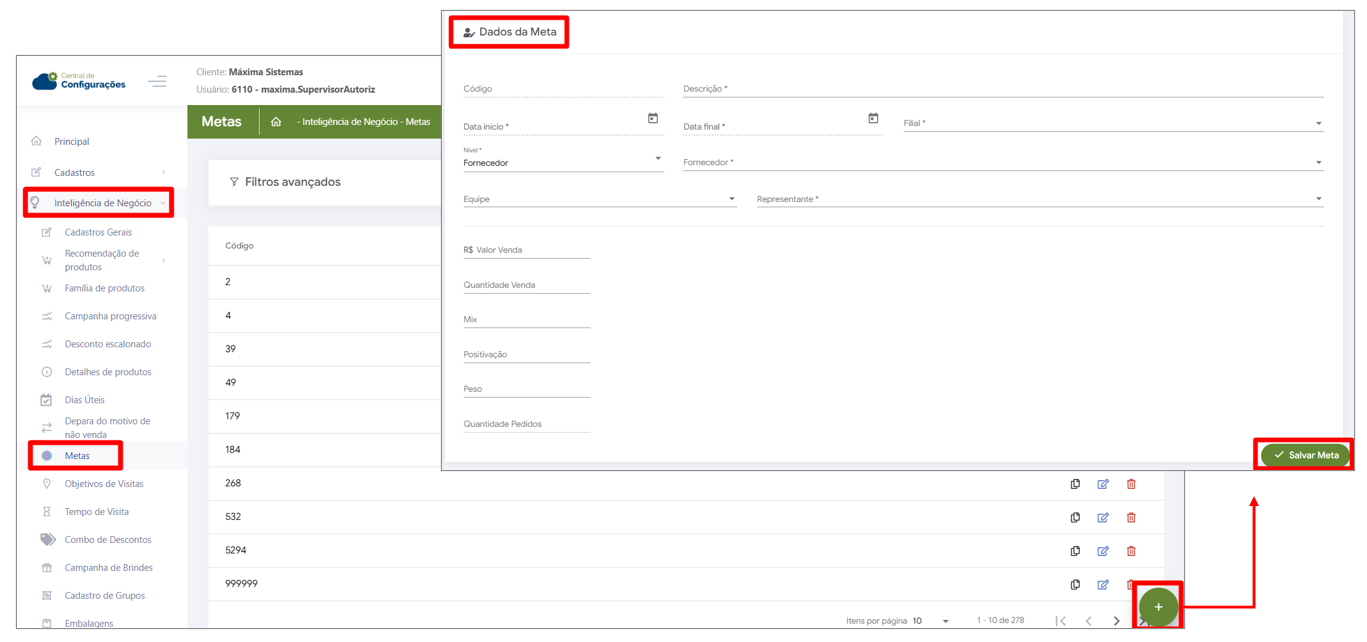Viewport: 1367px width, 642px height.
Task: Click the green add meta plus button
Action: tap(1158, 607)
